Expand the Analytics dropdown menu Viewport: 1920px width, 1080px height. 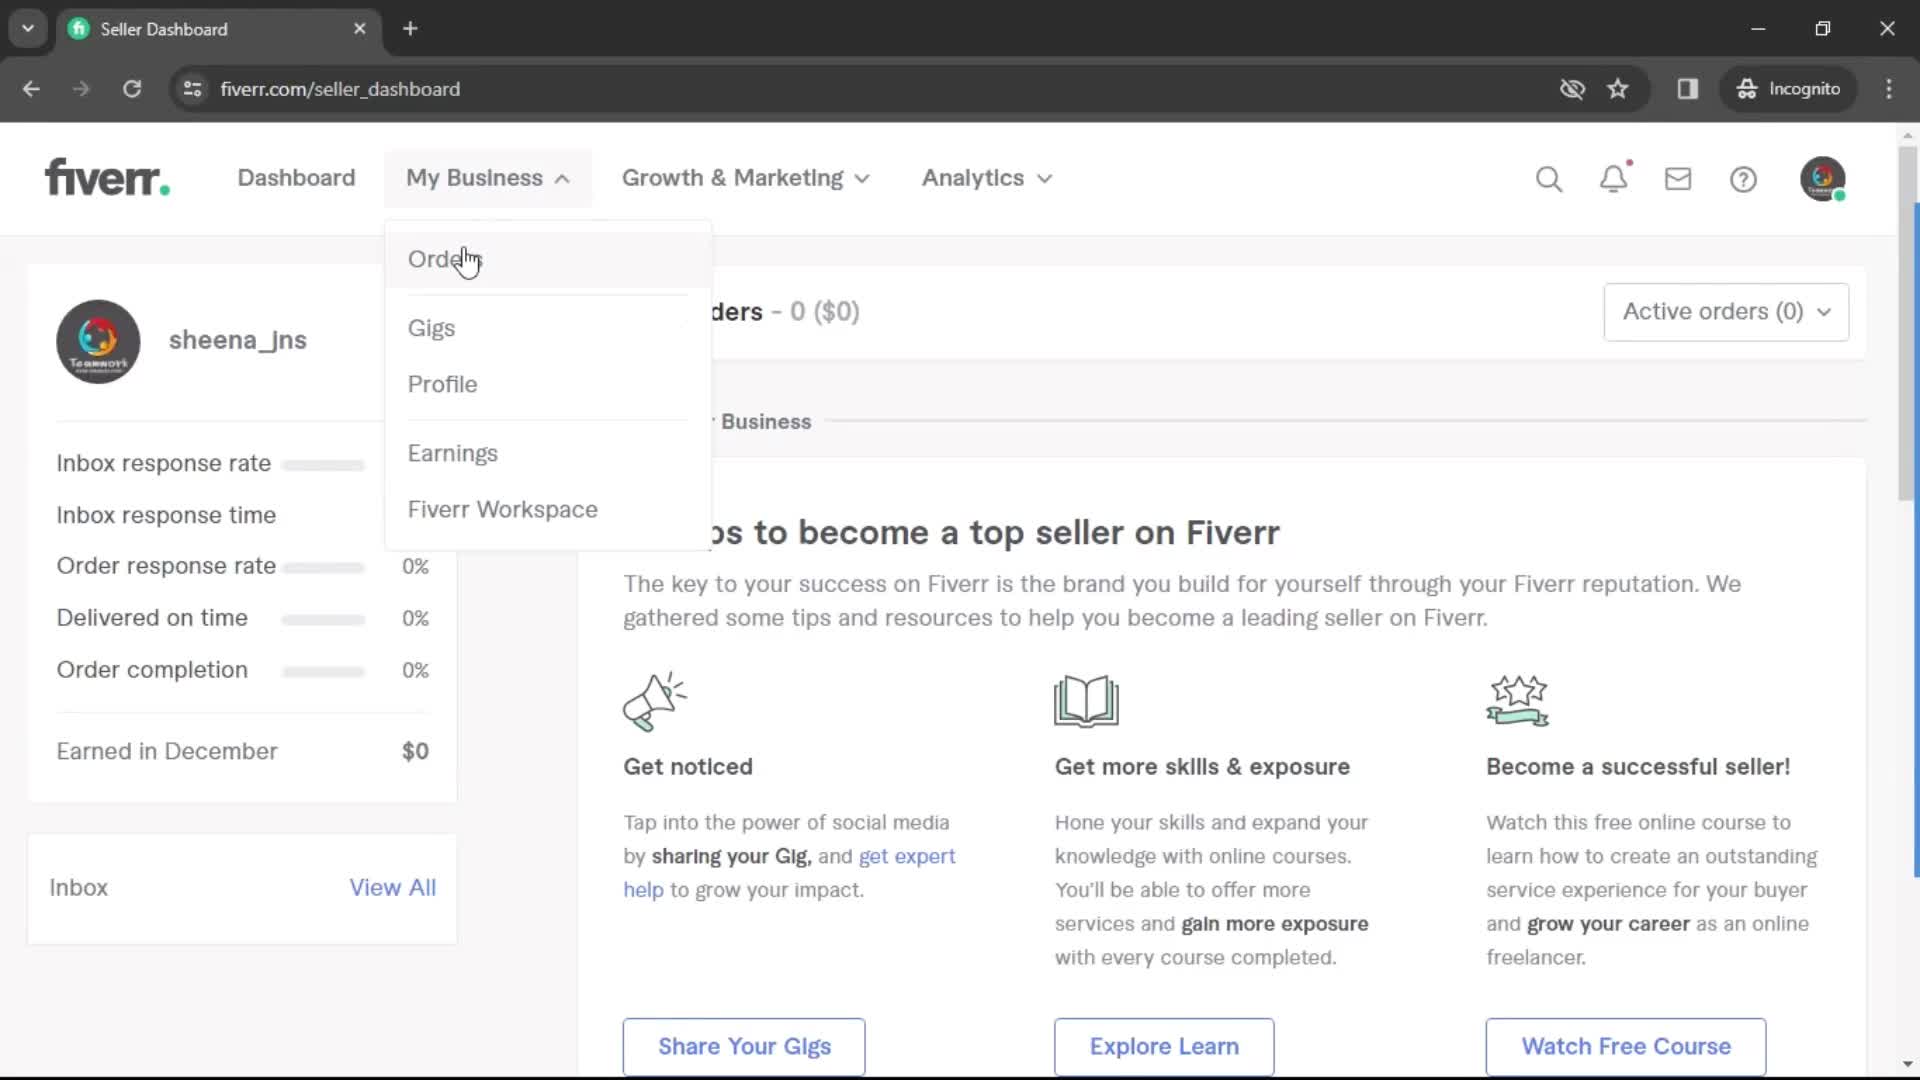[x=986, y=178]
